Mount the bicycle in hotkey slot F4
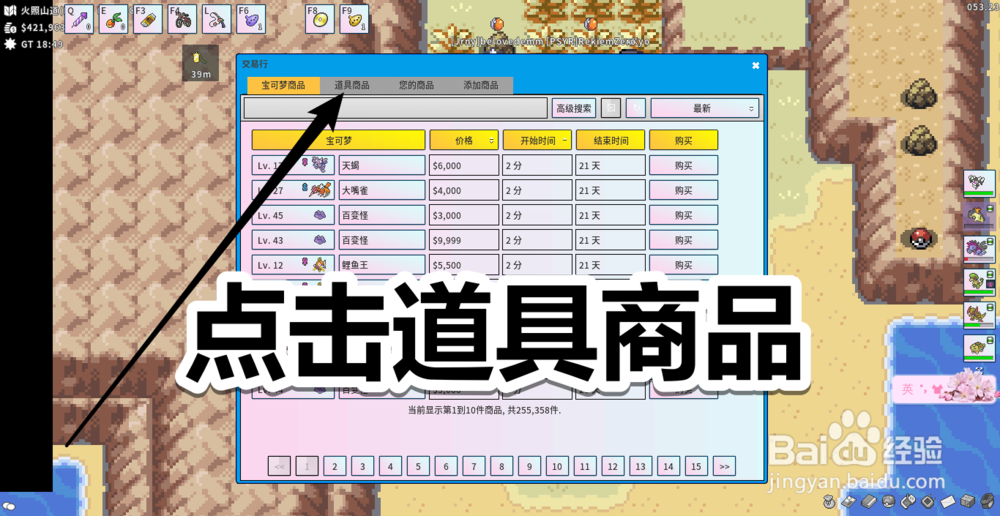The image size is (1000, 516). [182, 19]
